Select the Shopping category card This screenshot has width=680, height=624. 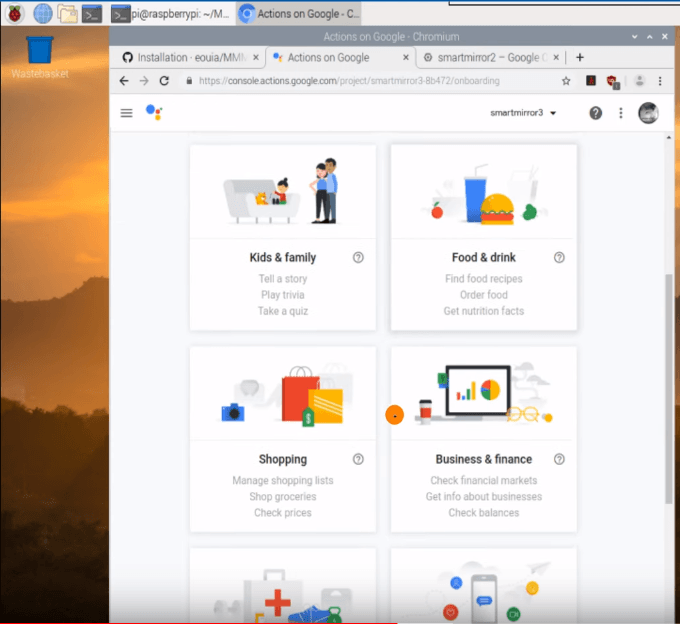pos(283,439)
